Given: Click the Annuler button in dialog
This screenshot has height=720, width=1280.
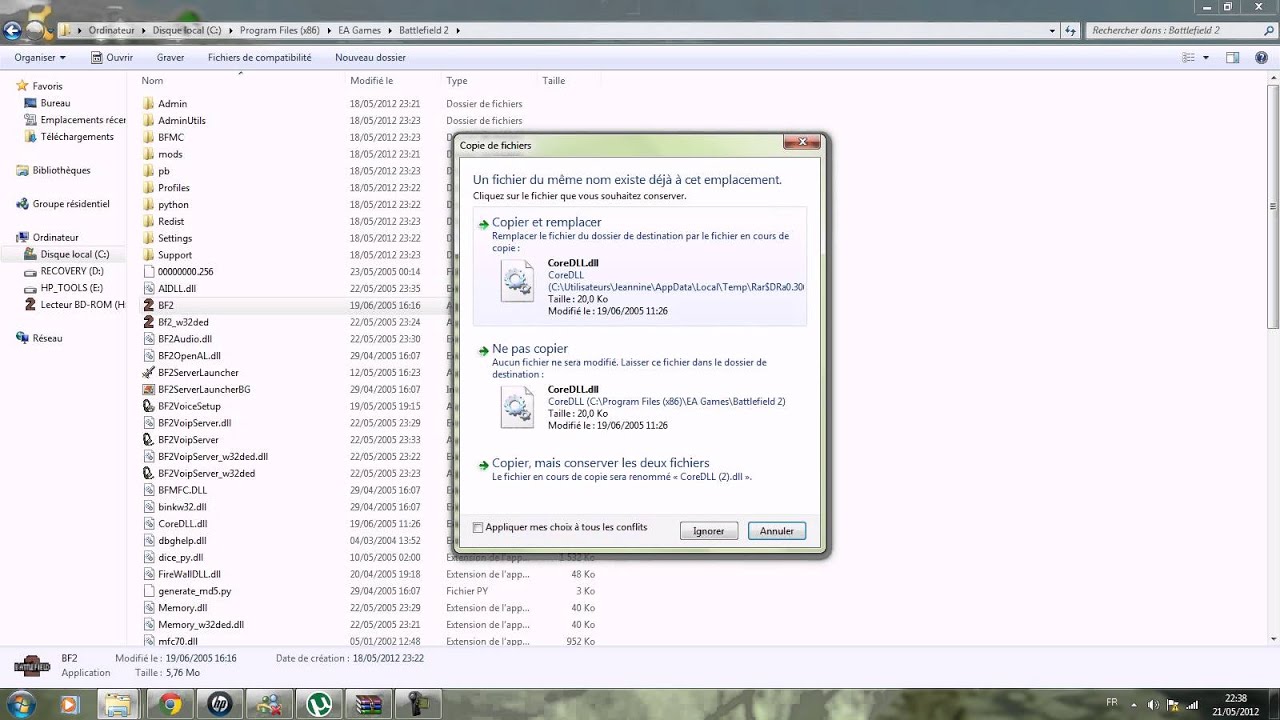Looking at the screenshot, I should point(776,531).
